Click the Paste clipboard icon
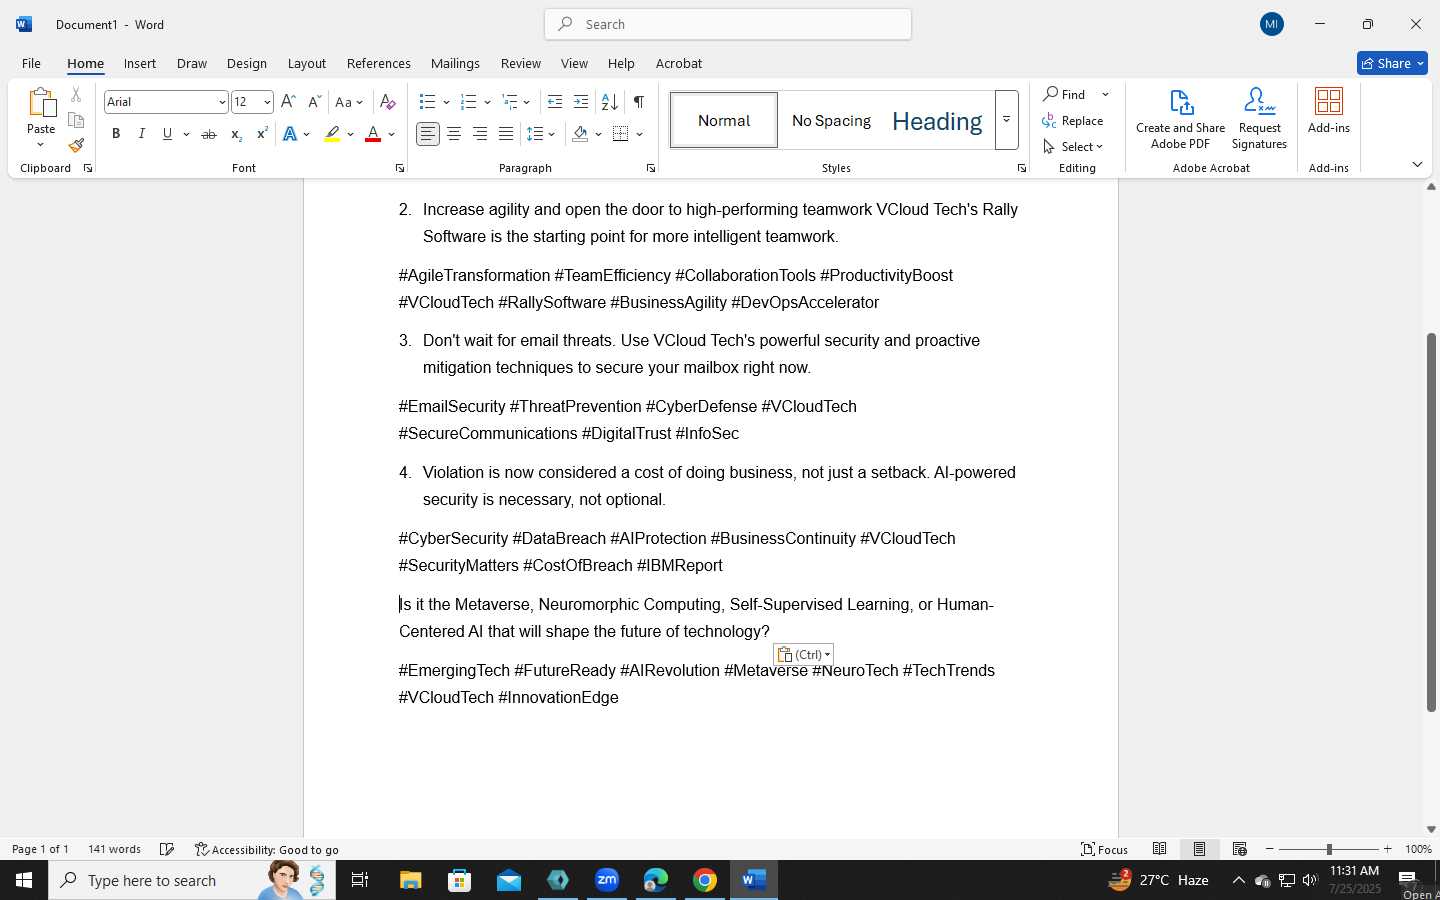The height and width of the screenshot is (900, 1440). click(x=41, y=103)
